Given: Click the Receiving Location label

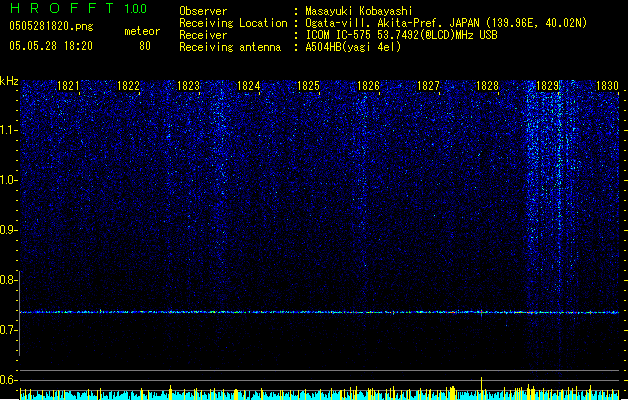Looking at the screenshot, I should pyautogui.click(x=233, y=23).
